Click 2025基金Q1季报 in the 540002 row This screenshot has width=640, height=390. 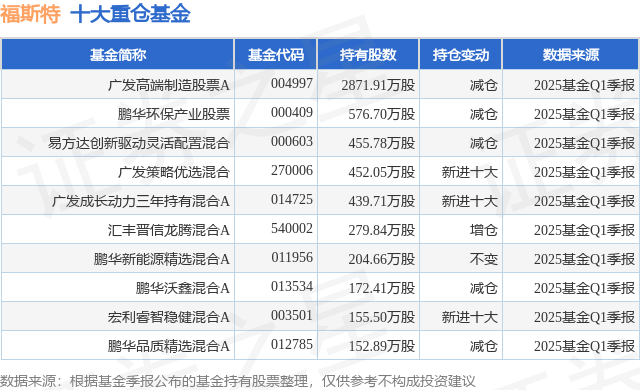(584, 230)
